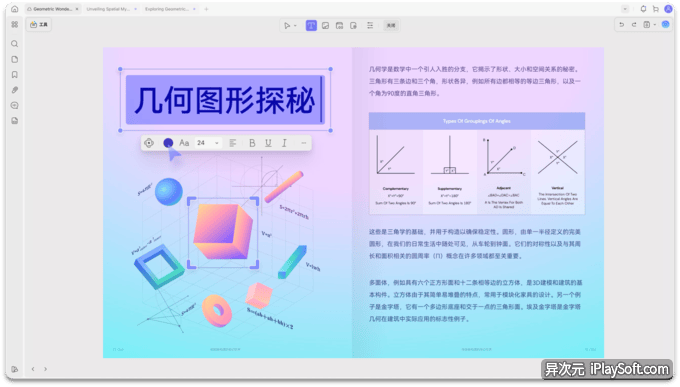This screenshot has height=387, width=680.
Task: Open the search panel in sidebar
Action: coord(14,44)
